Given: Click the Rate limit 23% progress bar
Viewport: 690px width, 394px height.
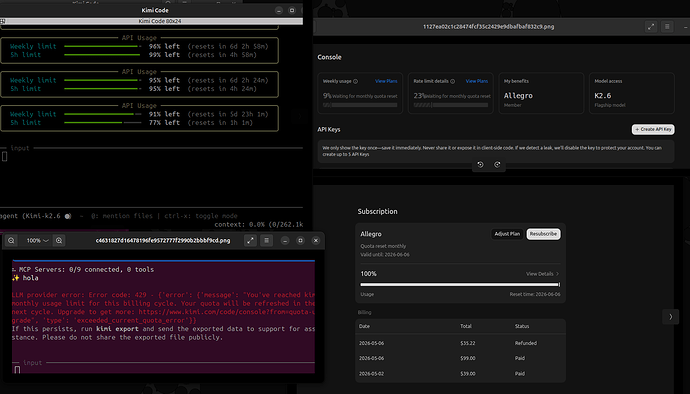Looking at the screenshot, I should 451,105.
